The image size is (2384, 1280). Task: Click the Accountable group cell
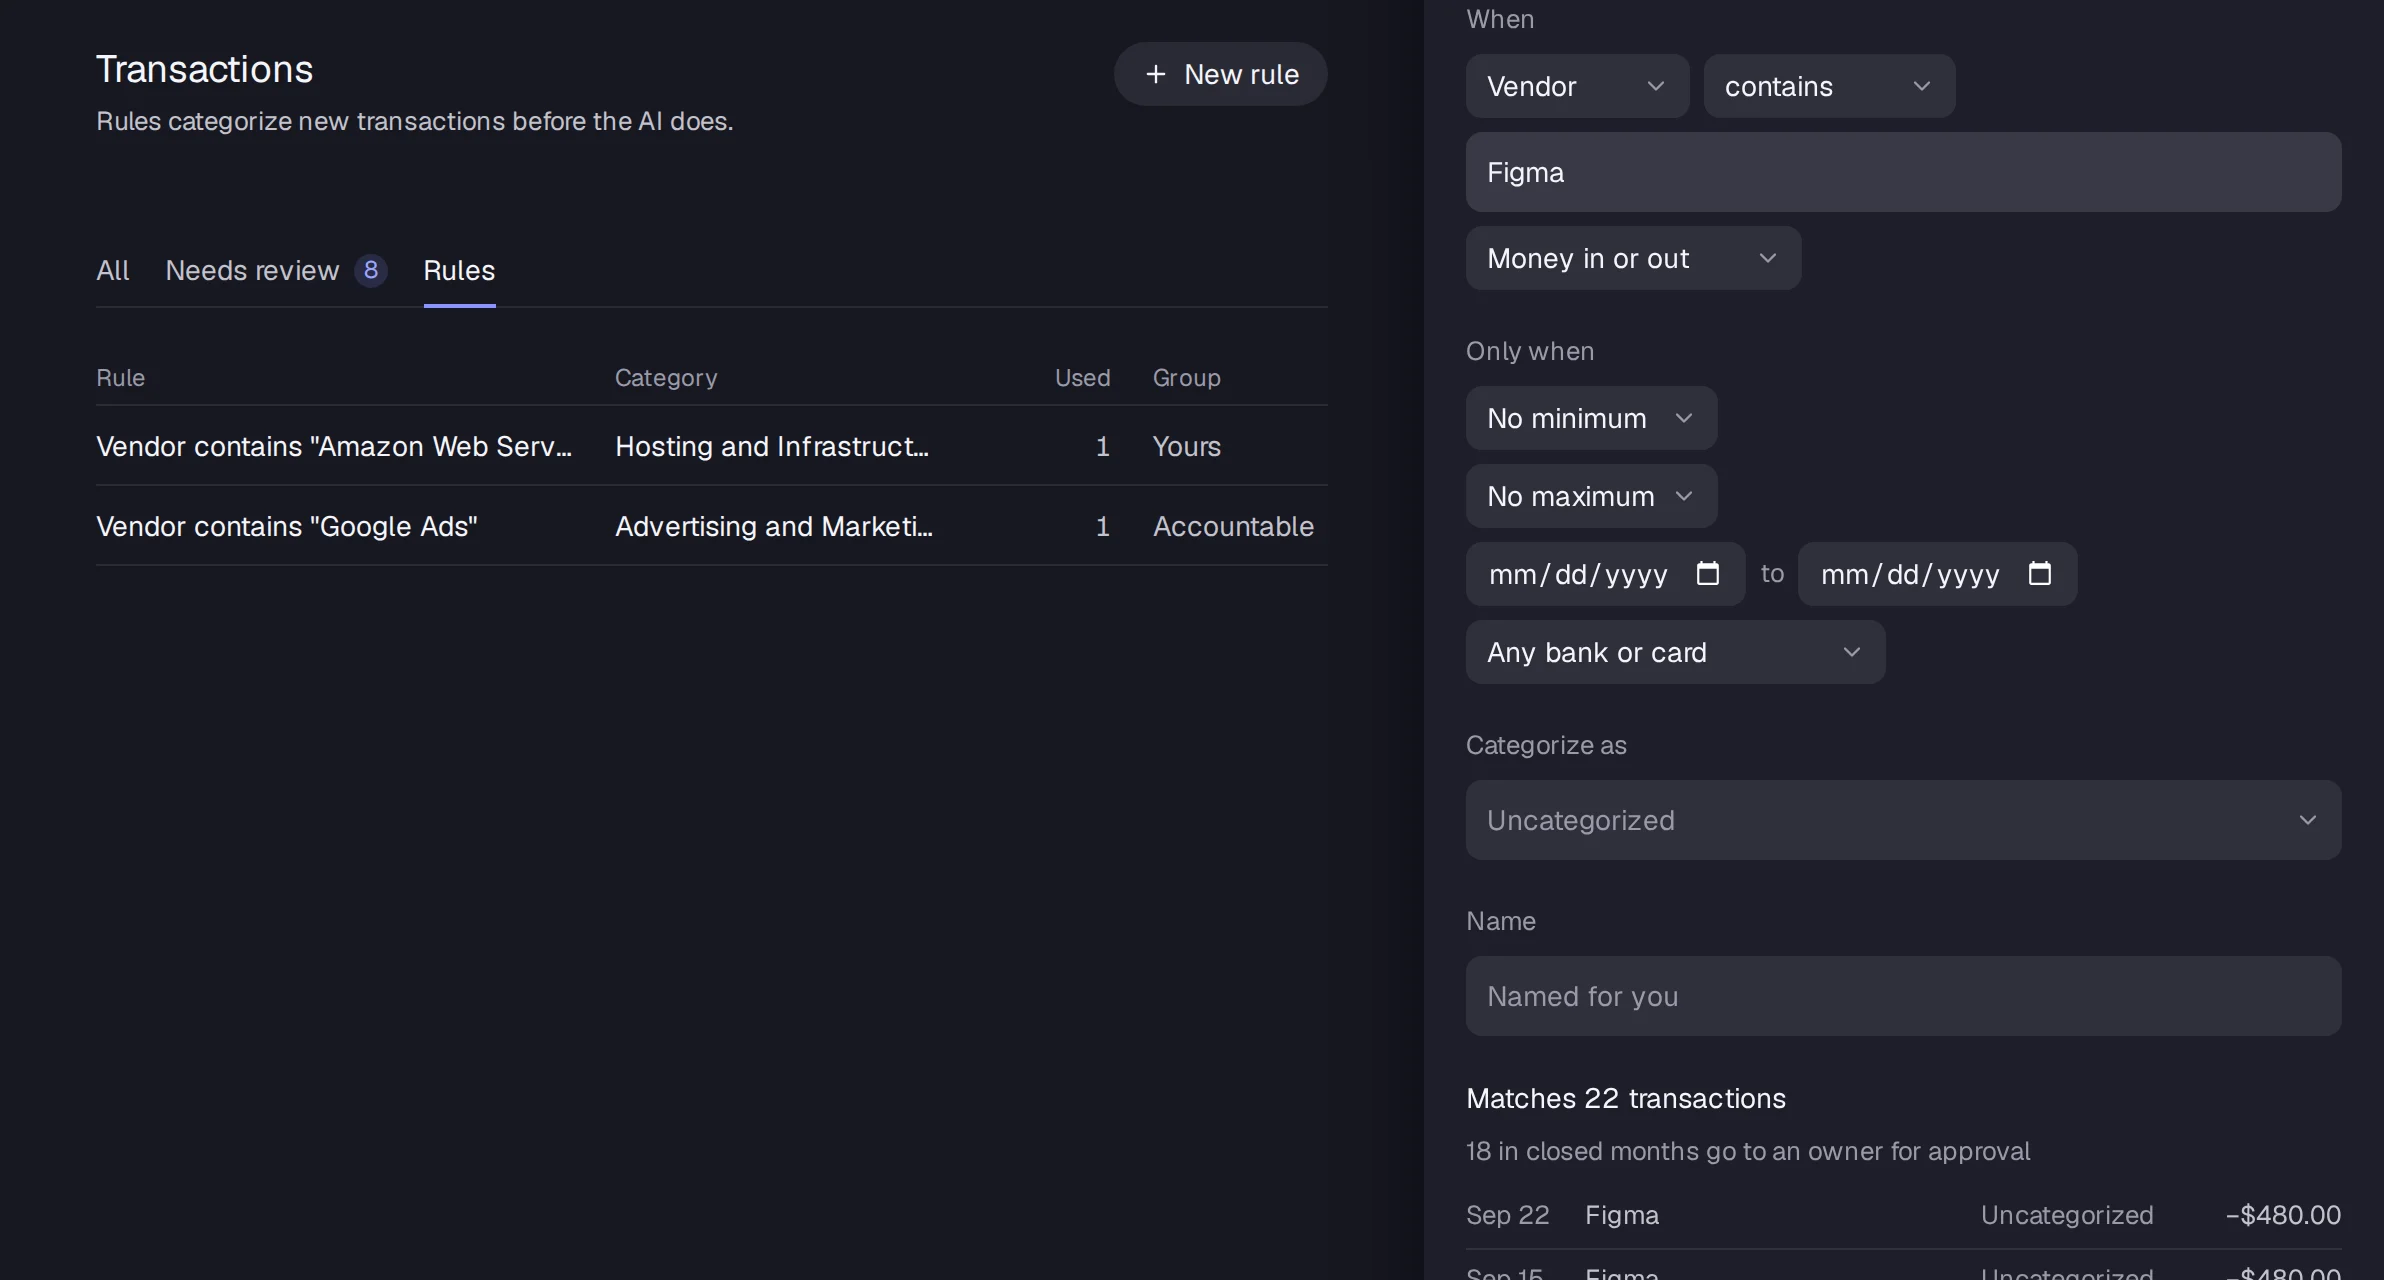tap(1233, 526)
